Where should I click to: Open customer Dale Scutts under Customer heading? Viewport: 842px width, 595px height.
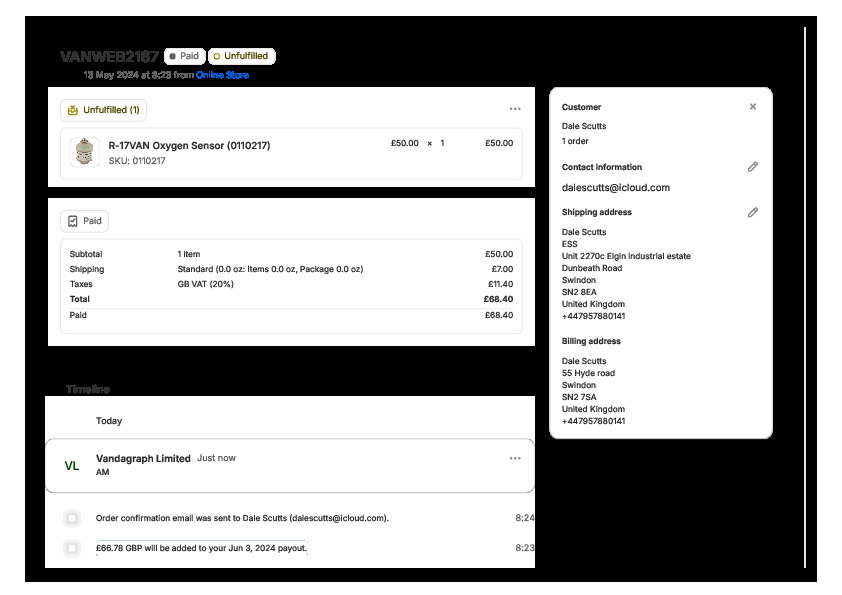pyautogui.click(x=584, y=126)
